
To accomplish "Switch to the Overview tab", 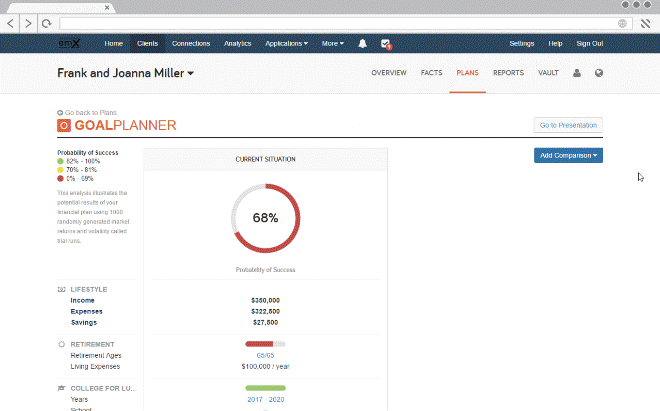I will 389,73.
